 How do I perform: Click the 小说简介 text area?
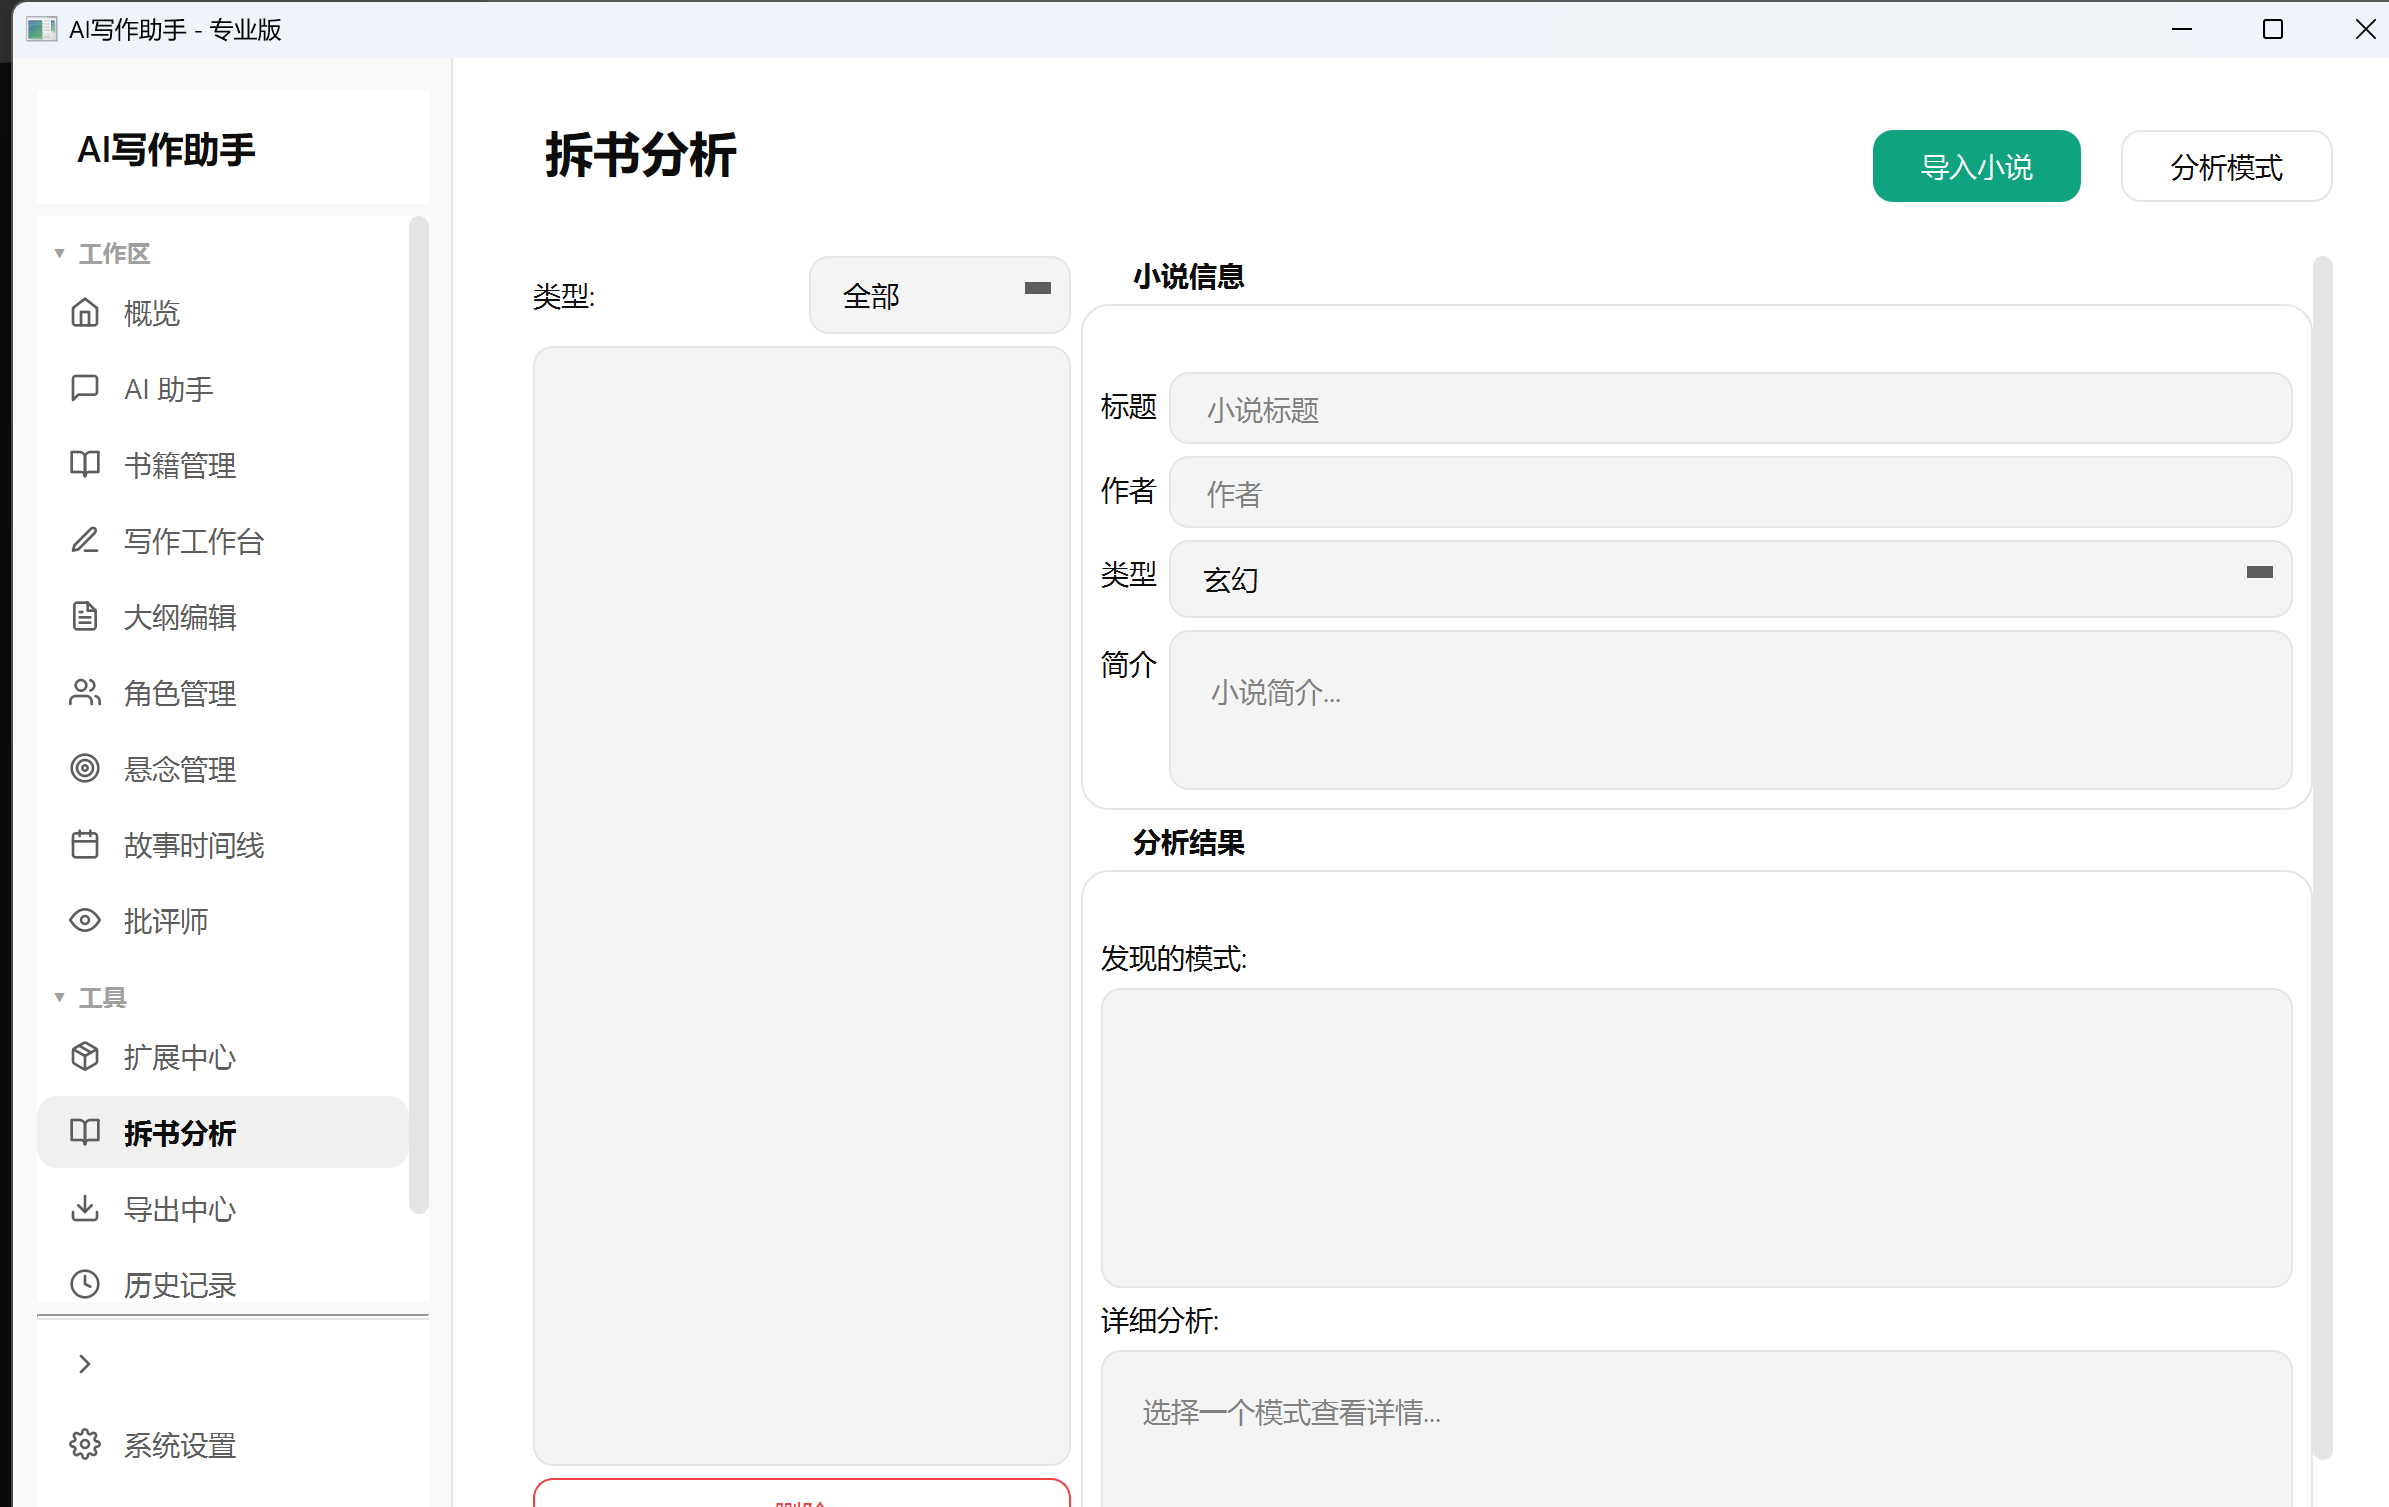1730,710
